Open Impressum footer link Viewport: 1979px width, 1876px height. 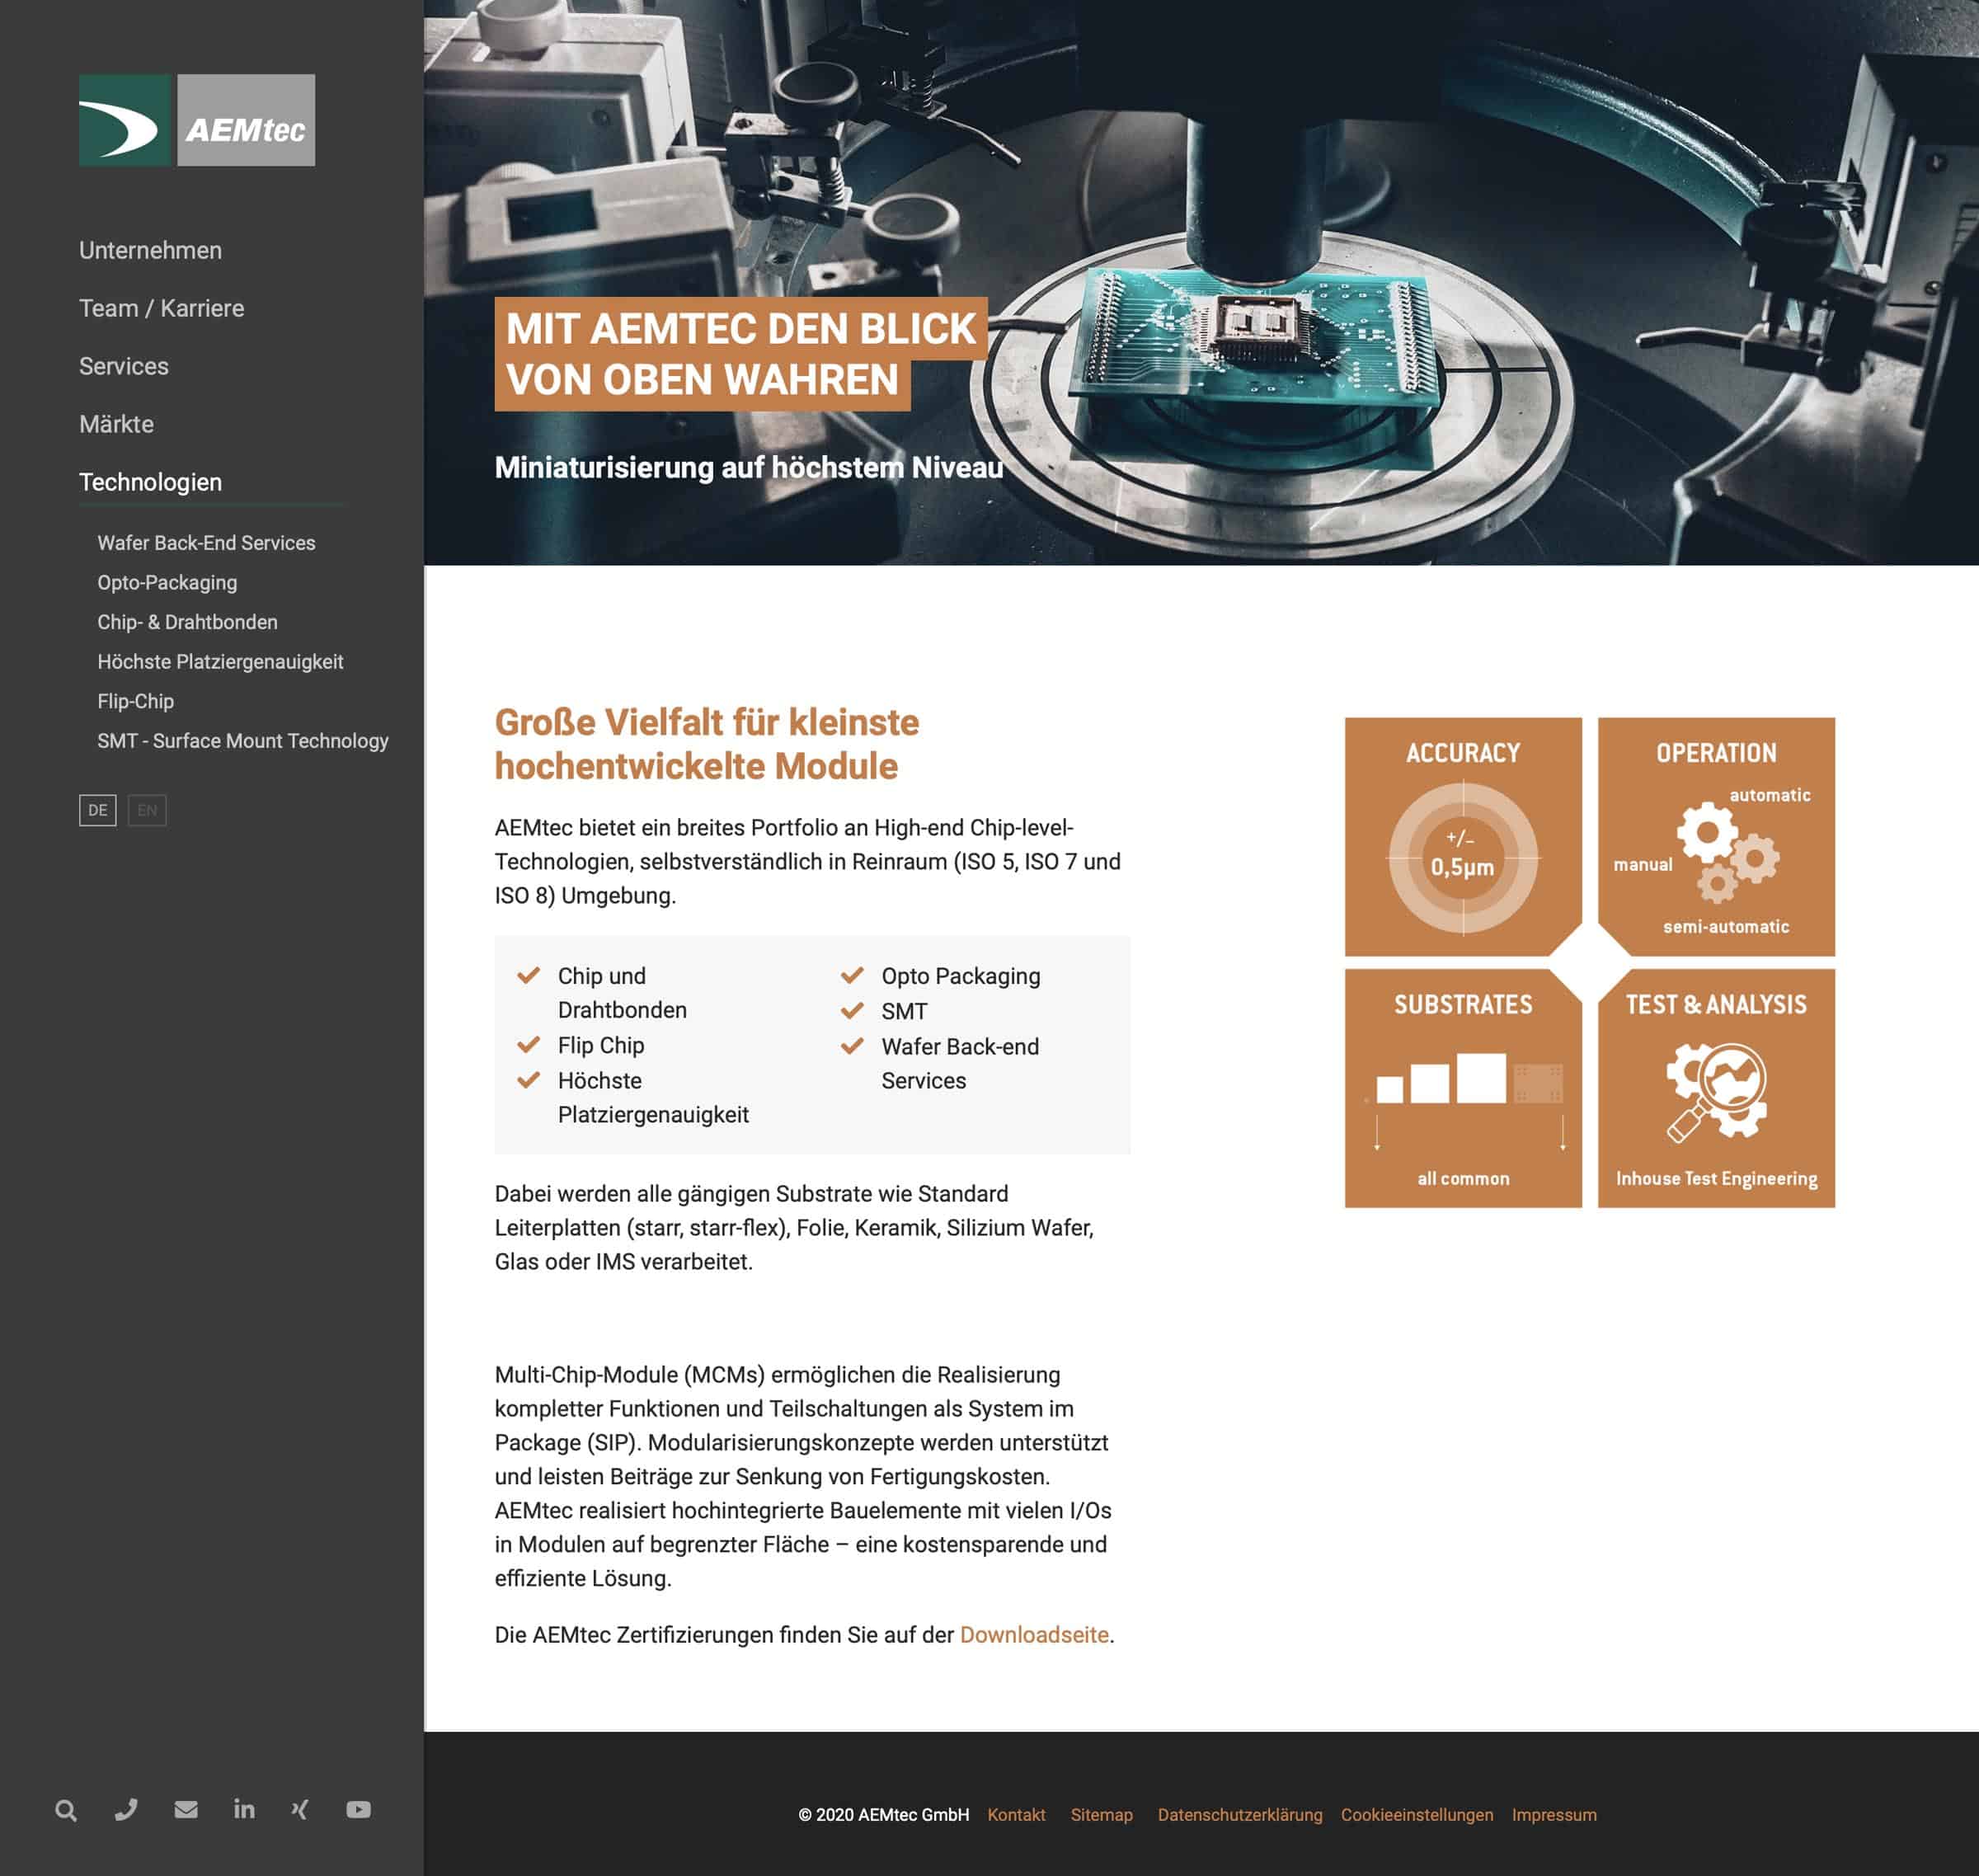1554,1815
